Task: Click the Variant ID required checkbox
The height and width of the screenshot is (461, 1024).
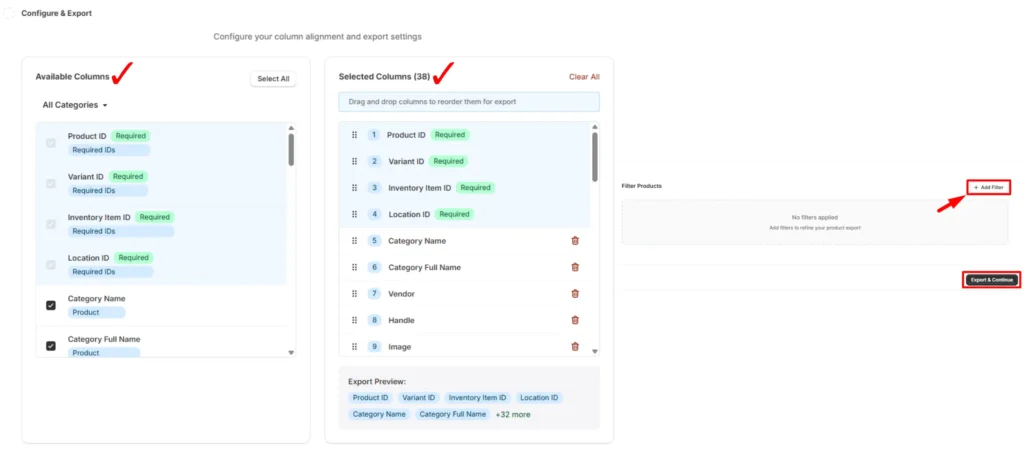Action: pos(50,183)
